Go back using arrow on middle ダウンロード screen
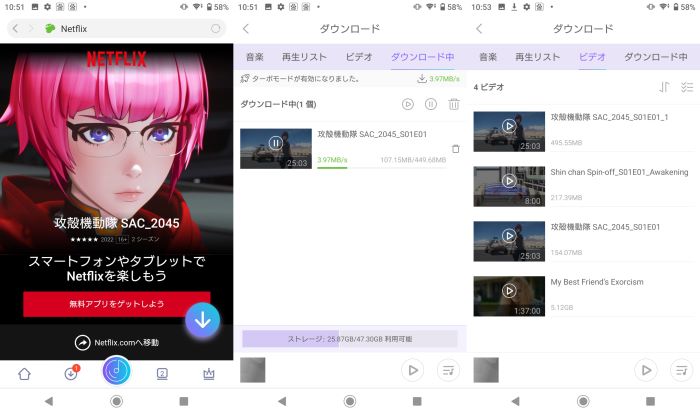 tap(246, 29)
